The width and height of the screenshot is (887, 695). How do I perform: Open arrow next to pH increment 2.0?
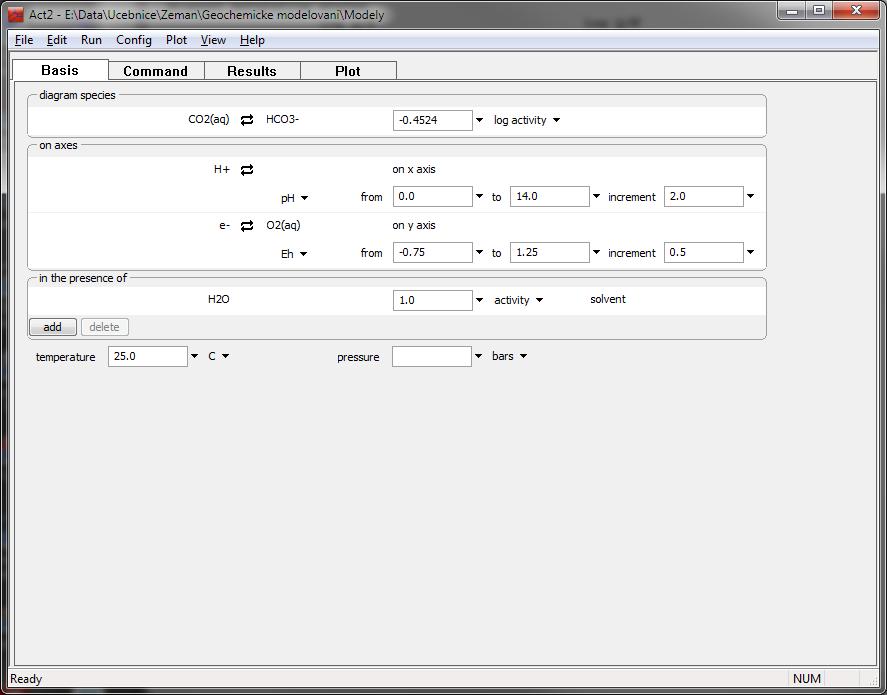tap(751, 196)
